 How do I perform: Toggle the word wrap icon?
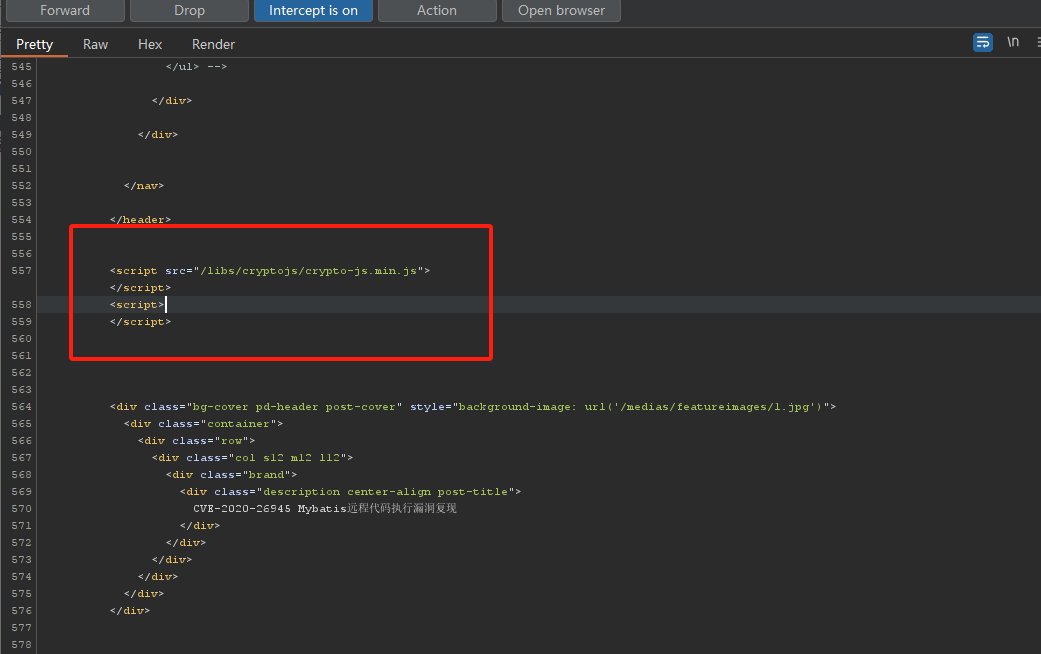pyautogui.click(x=983, y=42)
